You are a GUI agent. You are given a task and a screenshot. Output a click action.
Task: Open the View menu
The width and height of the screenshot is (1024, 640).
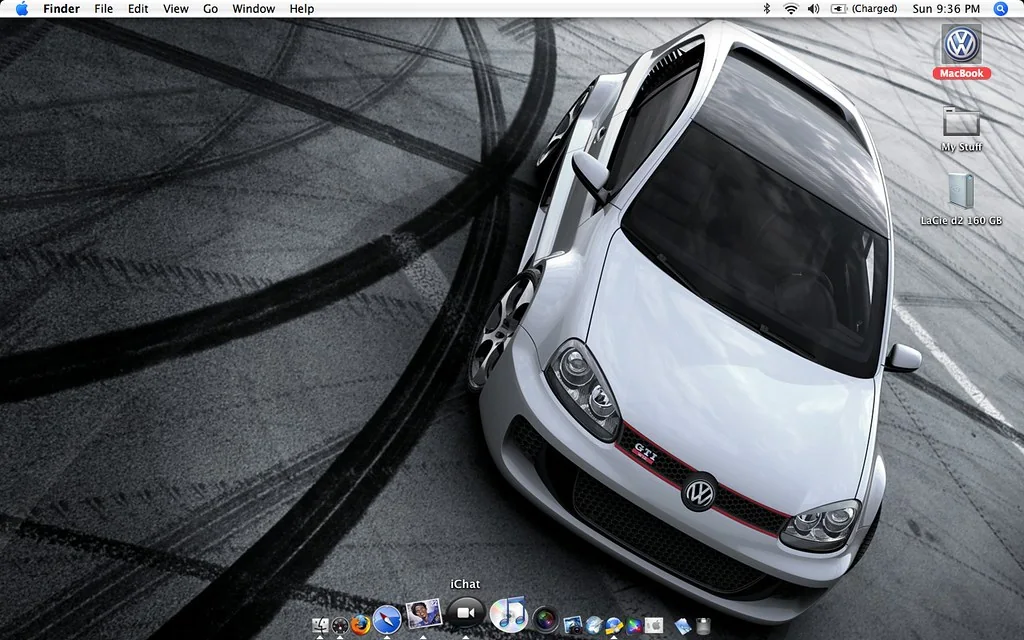click(x=176, y=8)
